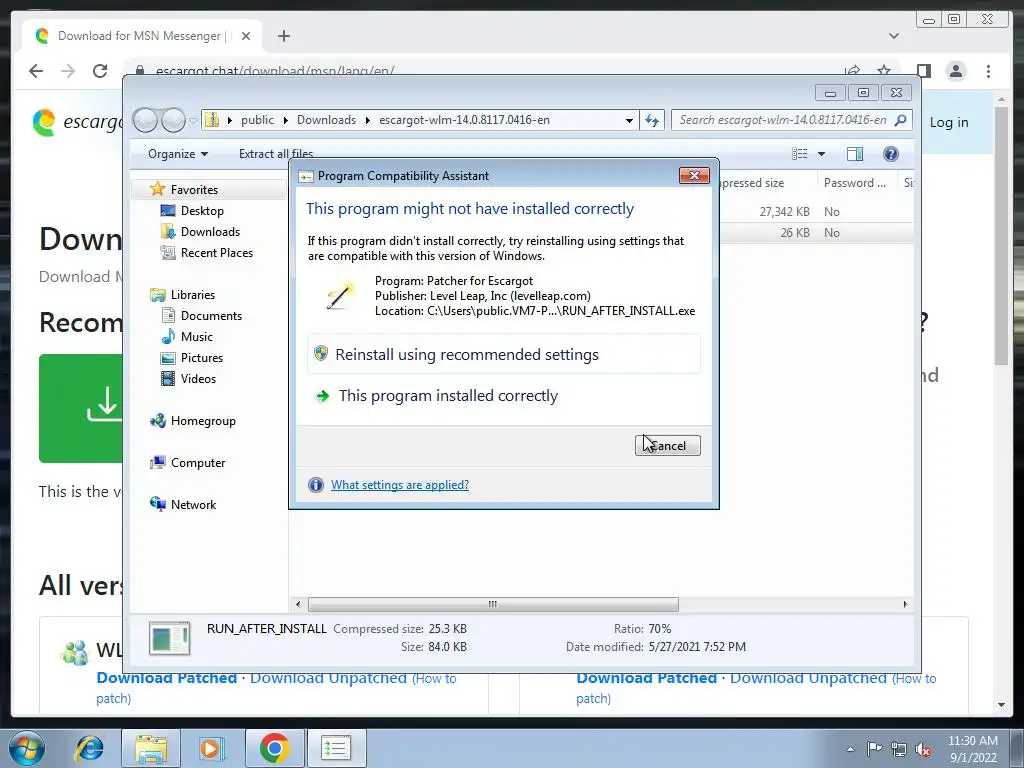The image size is (1024, 768).
Task: Open Explorer help question mark icon
Action: point(891,154)
